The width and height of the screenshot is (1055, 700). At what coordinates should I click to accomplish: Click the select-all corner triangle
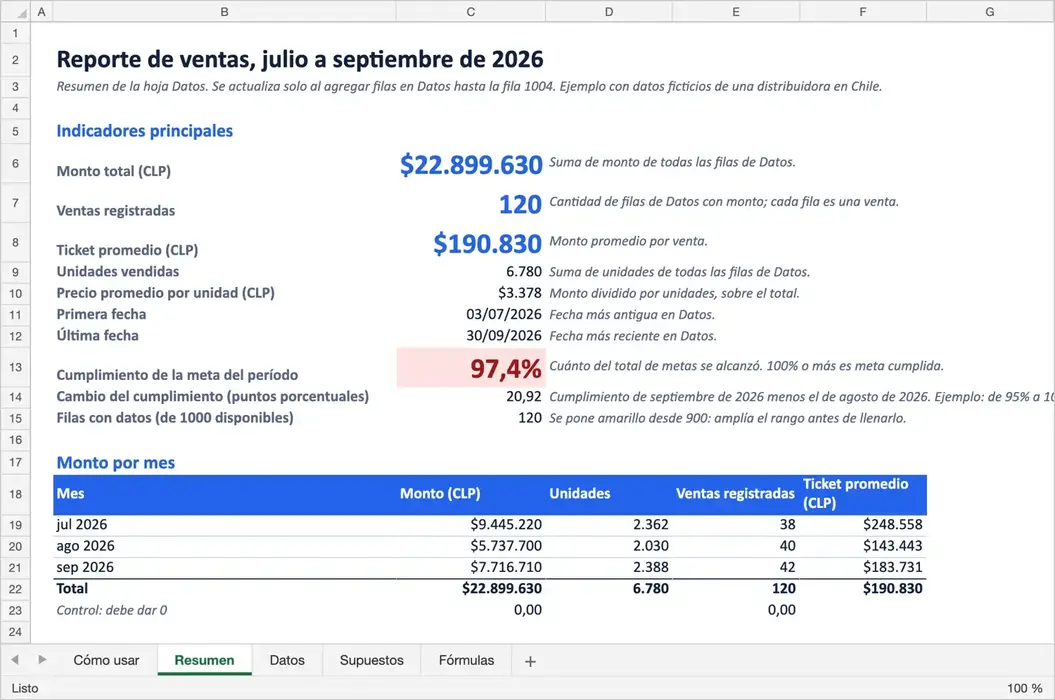coord(22,13)
